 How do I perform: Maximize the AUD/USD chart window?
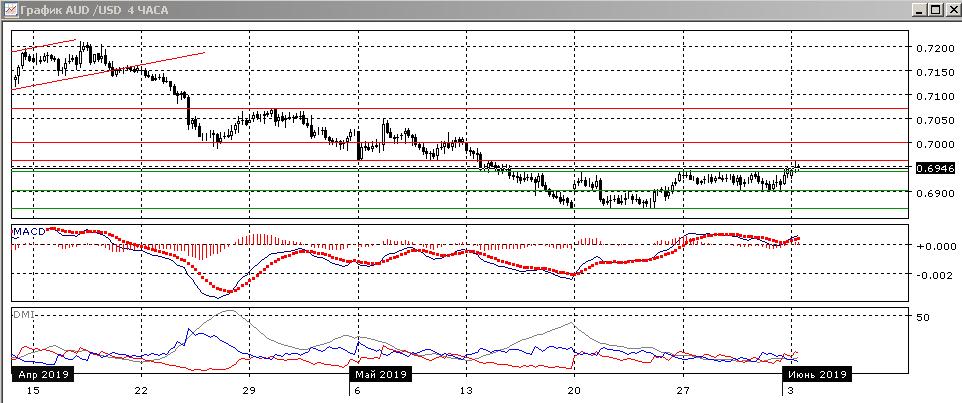coord(935,9)
